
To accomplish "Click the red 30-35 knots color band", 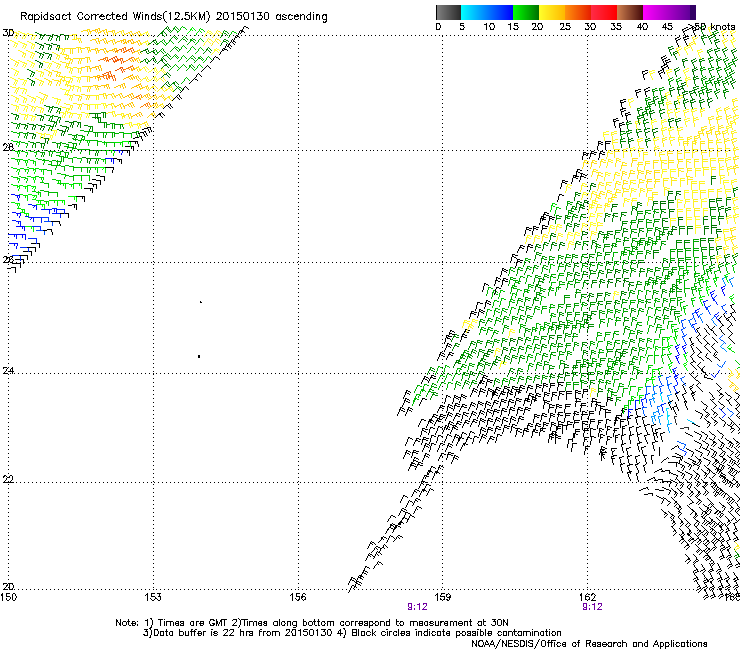I will (x=604, y=12).
